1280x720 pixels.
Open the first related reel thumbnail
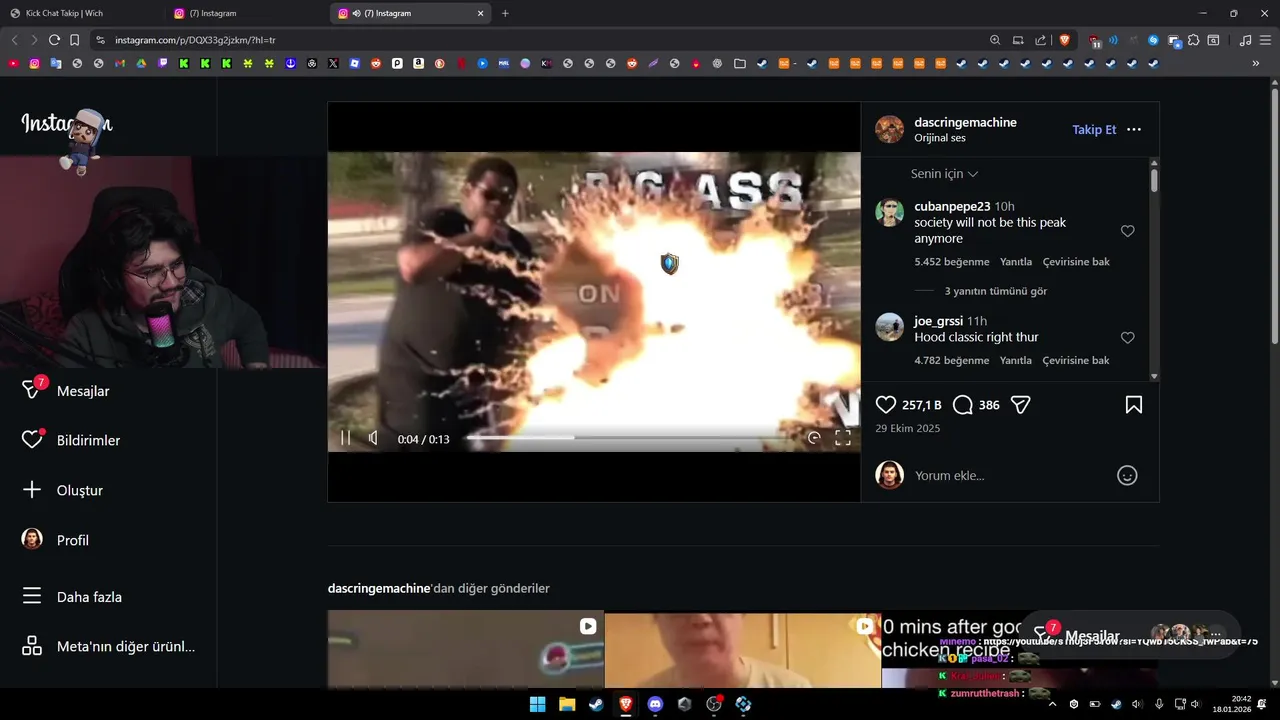[x=465, y=650]
